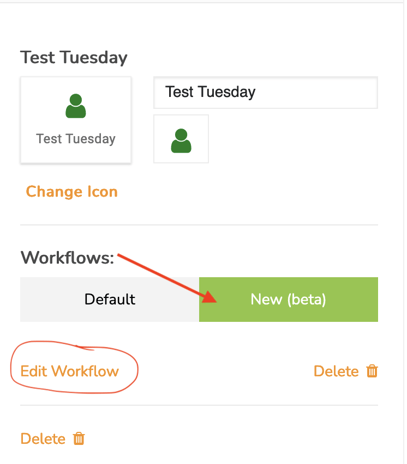This screenshot has width=407, height=464.
Task: Open Edit Workflow
Action: (69, 371)
